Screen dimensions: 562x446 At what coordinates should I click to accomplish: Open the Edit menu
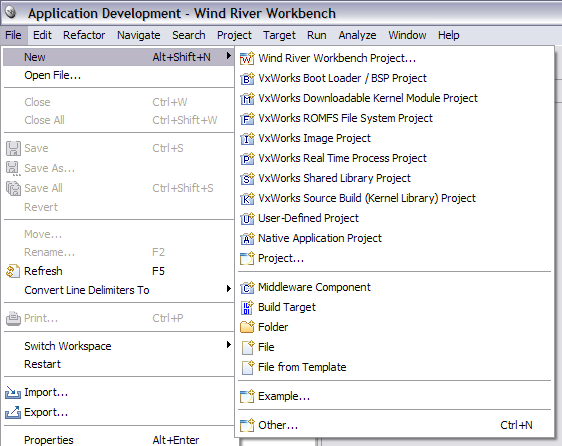click(42, 35)
